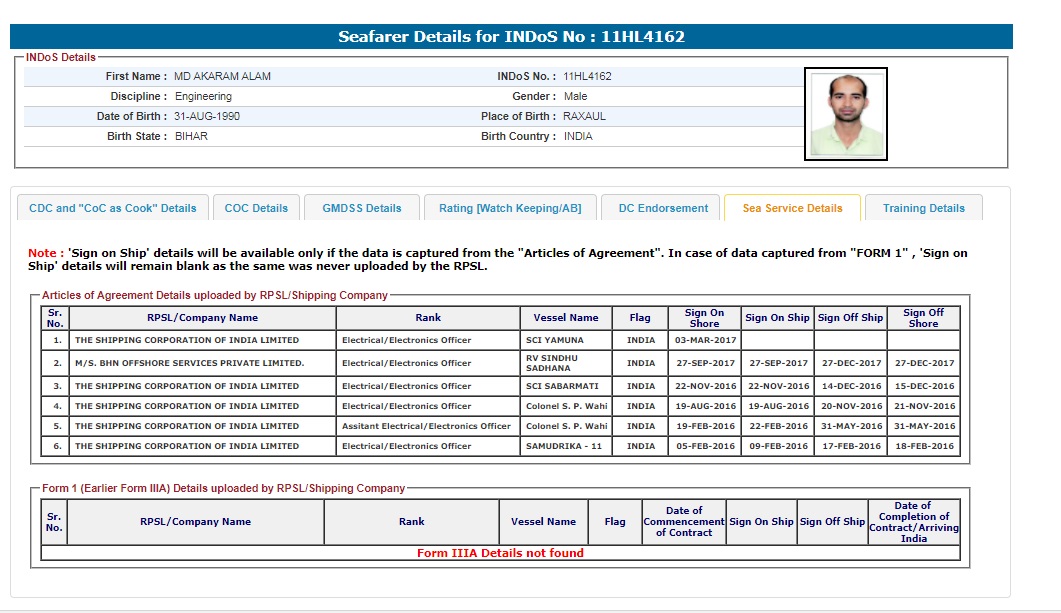Screen dimensions: 1061x613
Task: Open the CDC and "CoC as Cook" Details tab
Action: pos(112,208)
